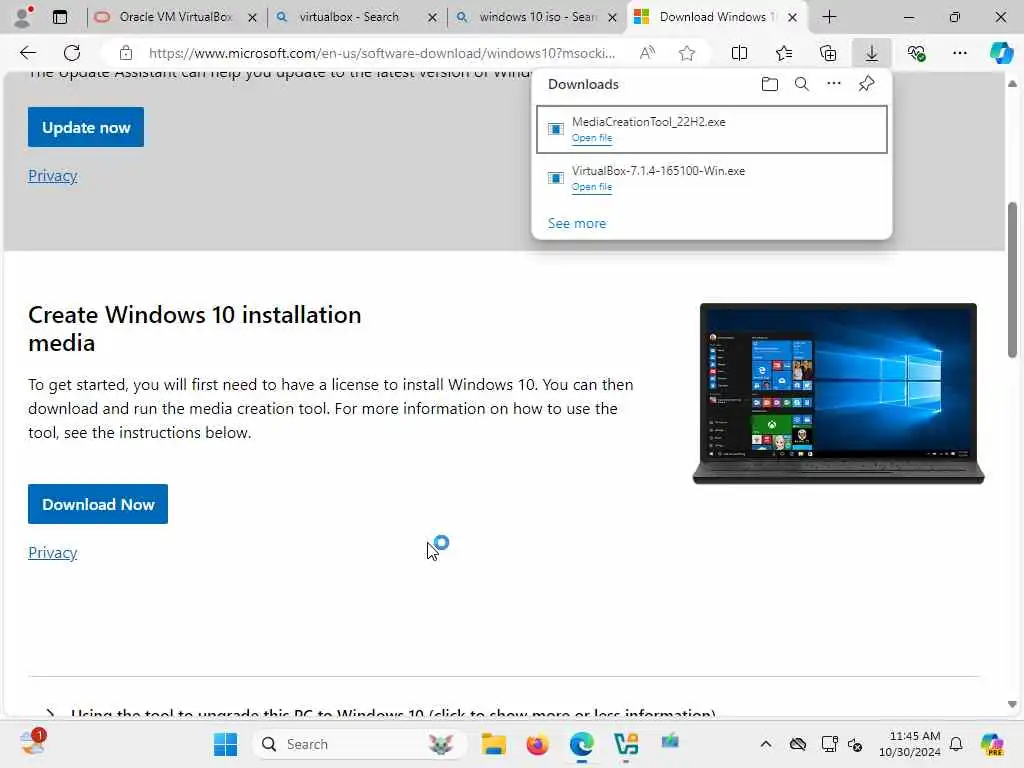Open Collections icon in toolbar
This screenshot has width=1024, height=768.
(827, 53)
